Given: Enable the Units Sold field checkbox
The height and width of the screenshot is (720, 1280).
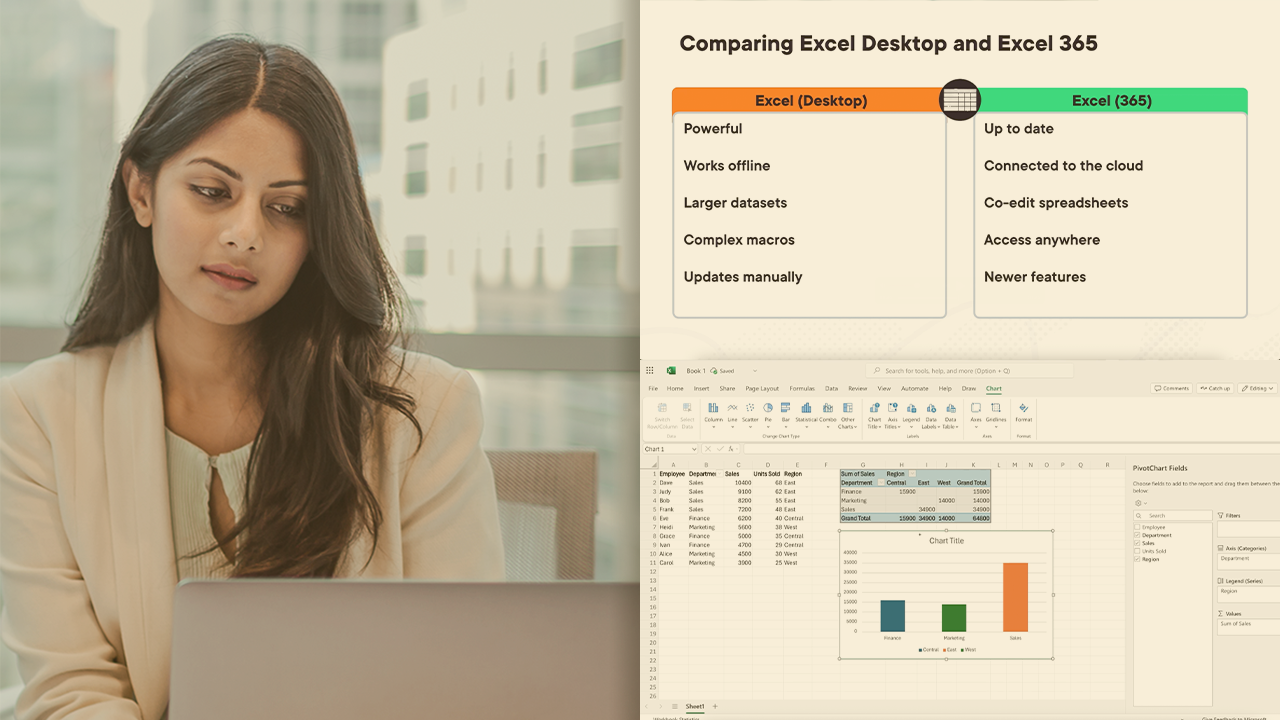Looking at the screenshot, I should (1138, 551).
